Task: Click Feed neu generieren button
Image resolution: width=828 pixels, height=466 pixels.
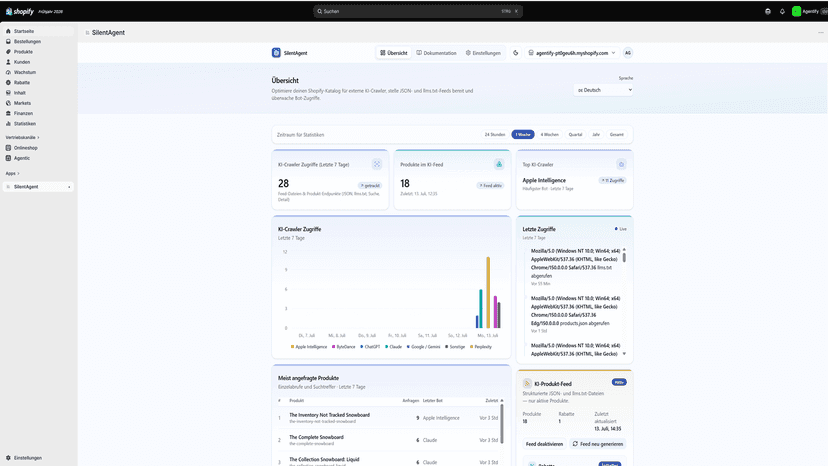Action: pyautogui.click(x=598, y=444)
